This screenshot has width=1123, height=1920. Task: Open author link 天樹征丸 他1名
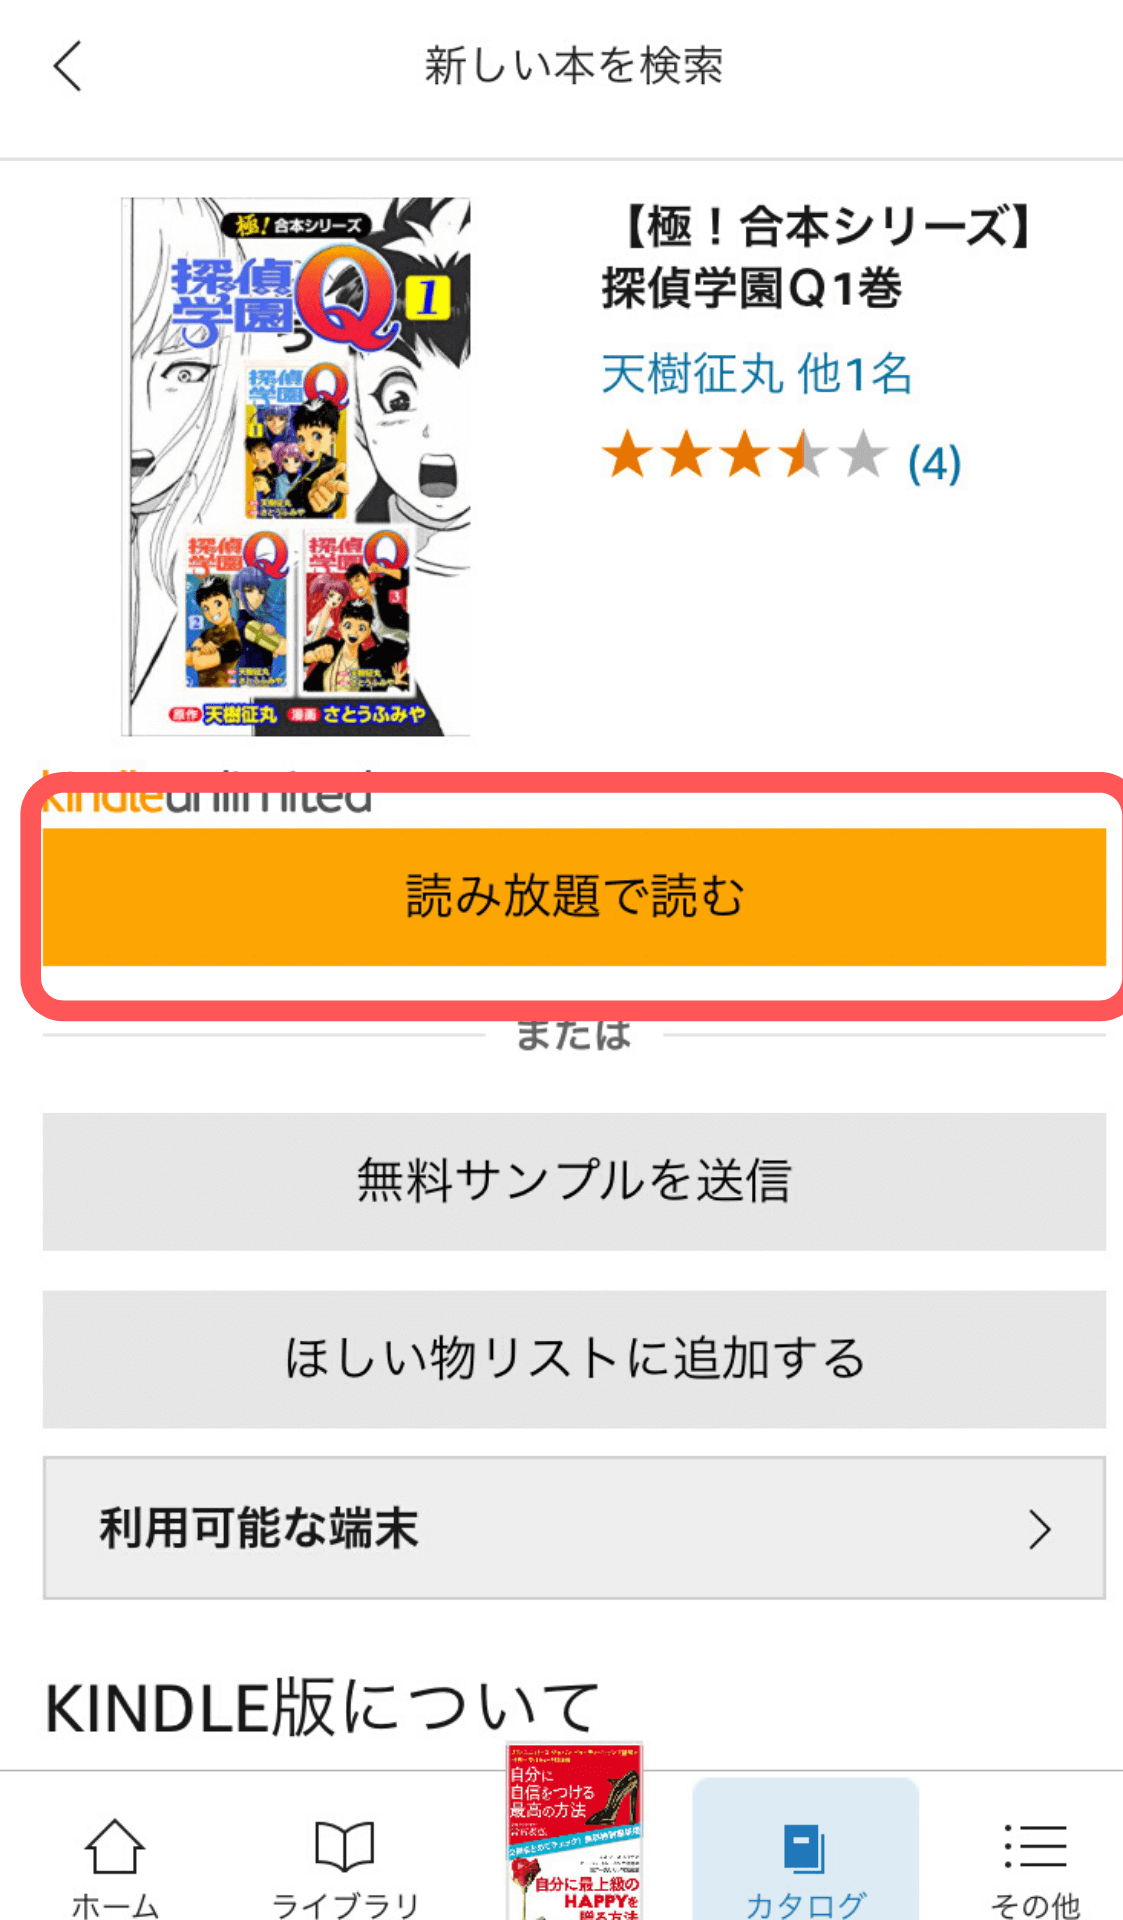tap(757, 375)
